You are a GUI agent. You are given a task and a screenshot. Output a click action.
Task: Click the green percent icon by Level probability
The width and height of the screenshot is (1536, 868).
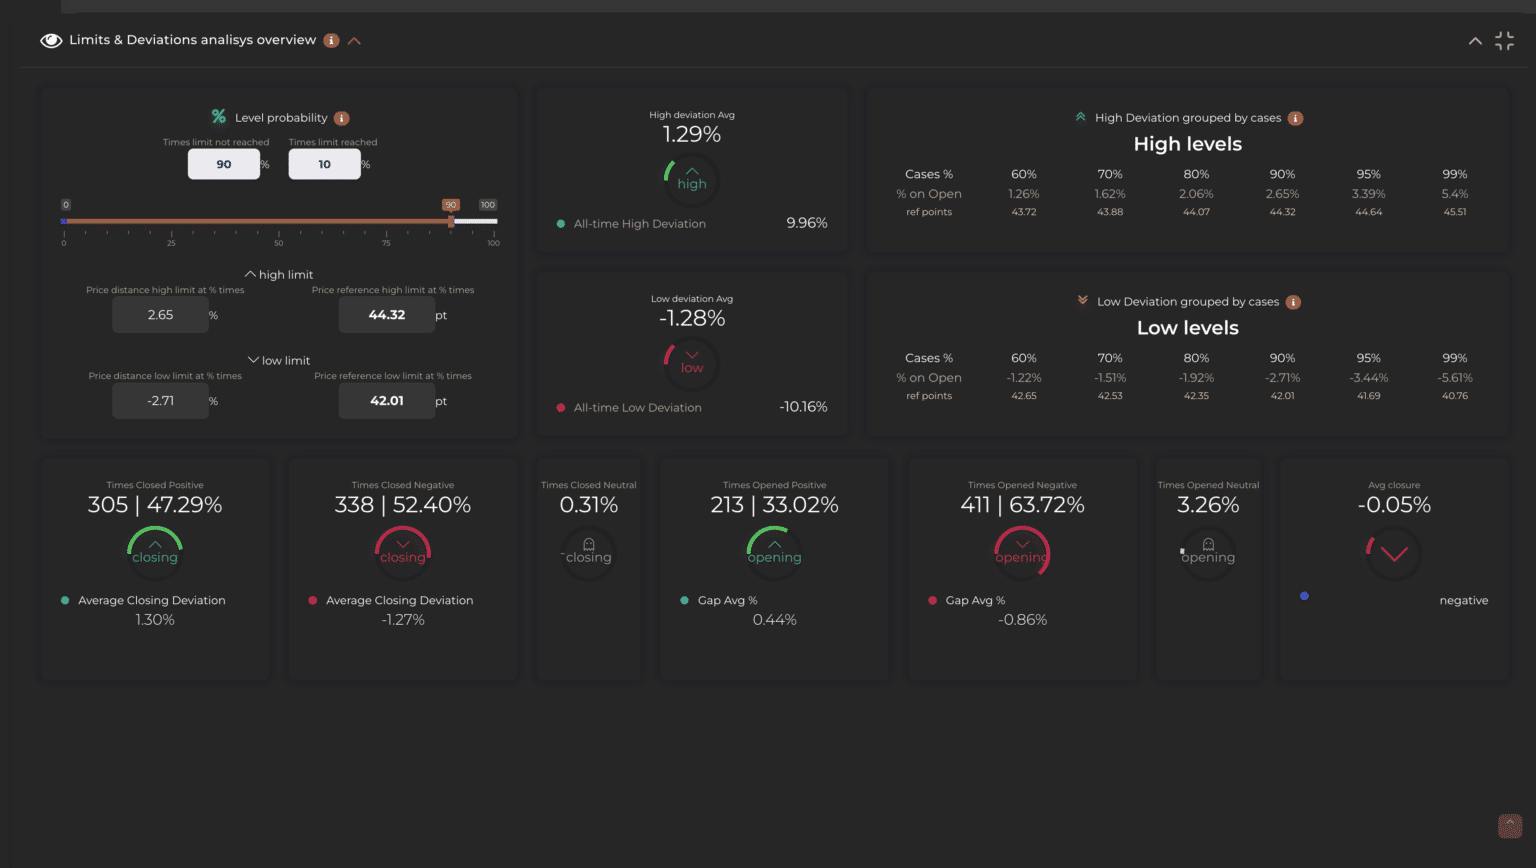pyautogui.click(x=218, y=117)
